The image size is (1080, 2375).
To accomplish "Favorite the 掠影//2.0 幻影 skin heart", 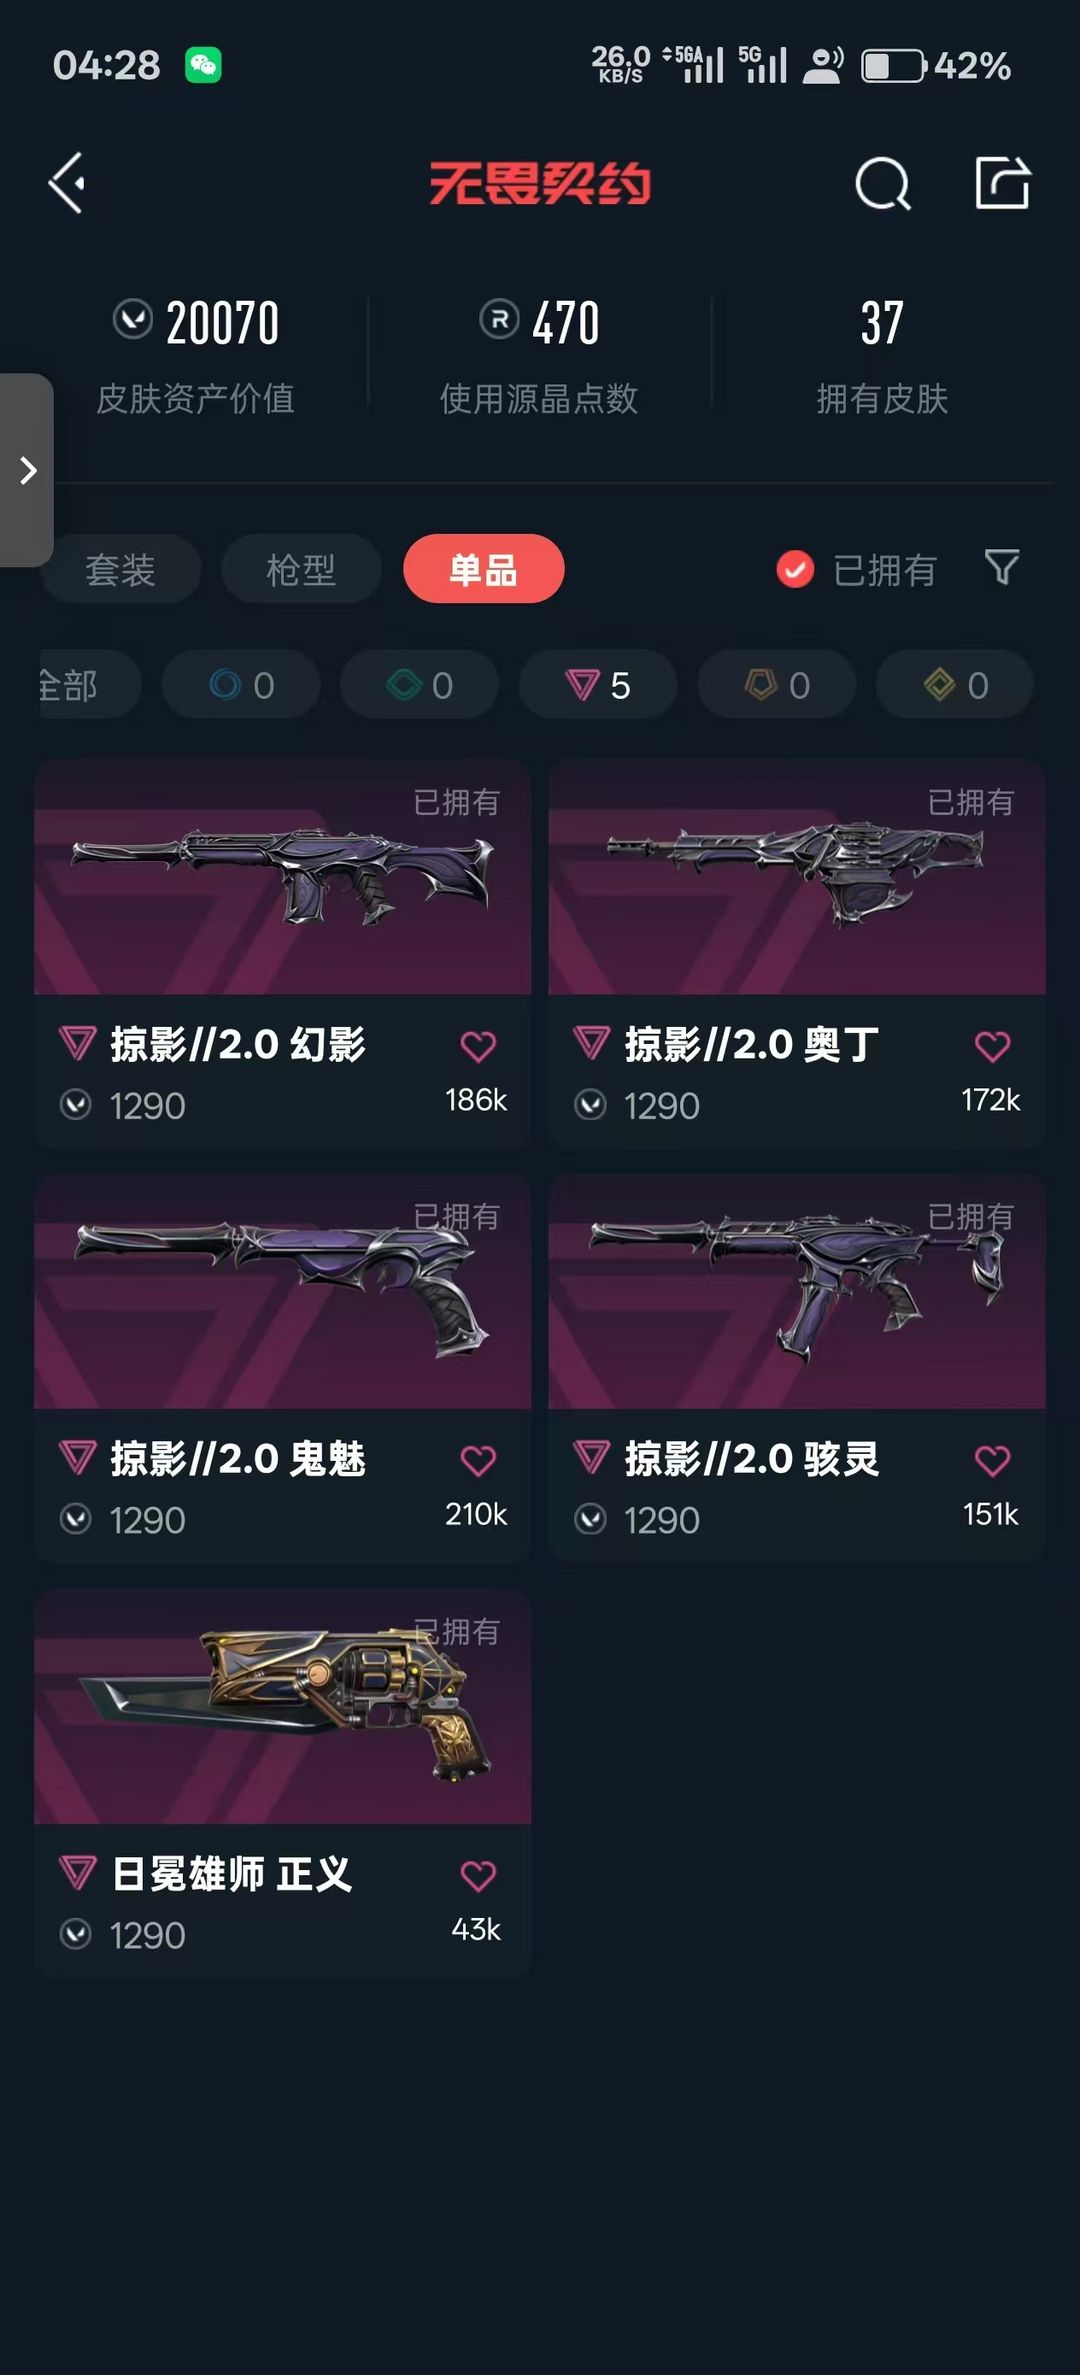I will click(478, 1046).
